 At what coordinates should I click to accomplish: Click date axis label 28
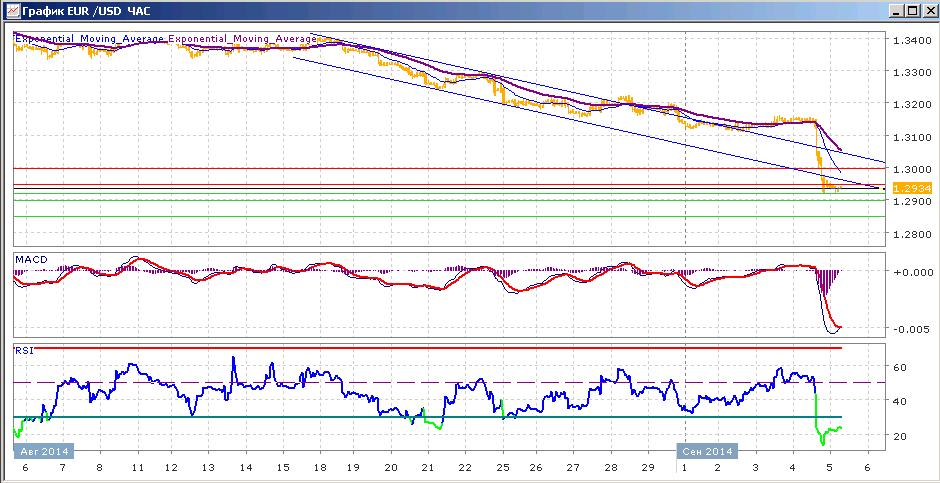pyautogui.click(x=610, y=467)
